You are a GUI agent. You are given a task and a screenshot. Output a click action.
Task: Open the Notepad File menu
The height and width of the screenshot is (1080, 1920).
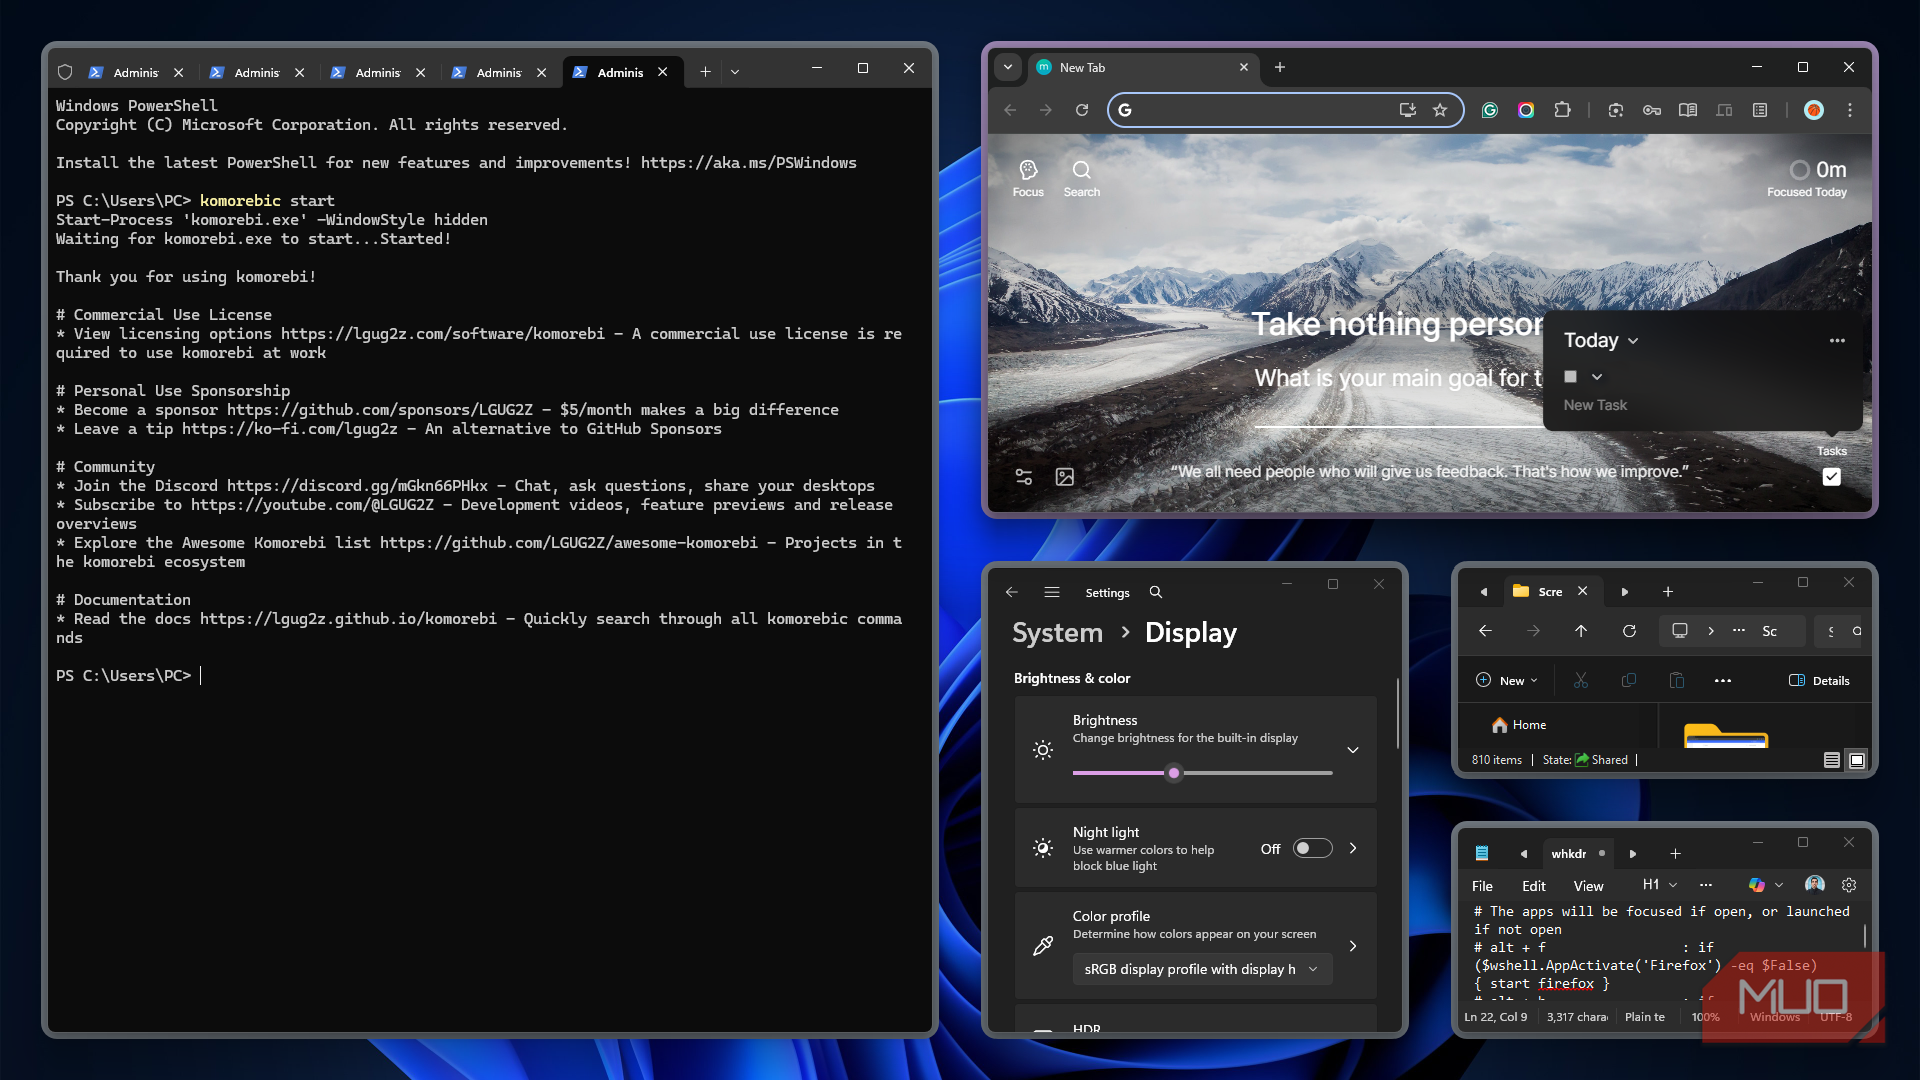point(1482,886)
